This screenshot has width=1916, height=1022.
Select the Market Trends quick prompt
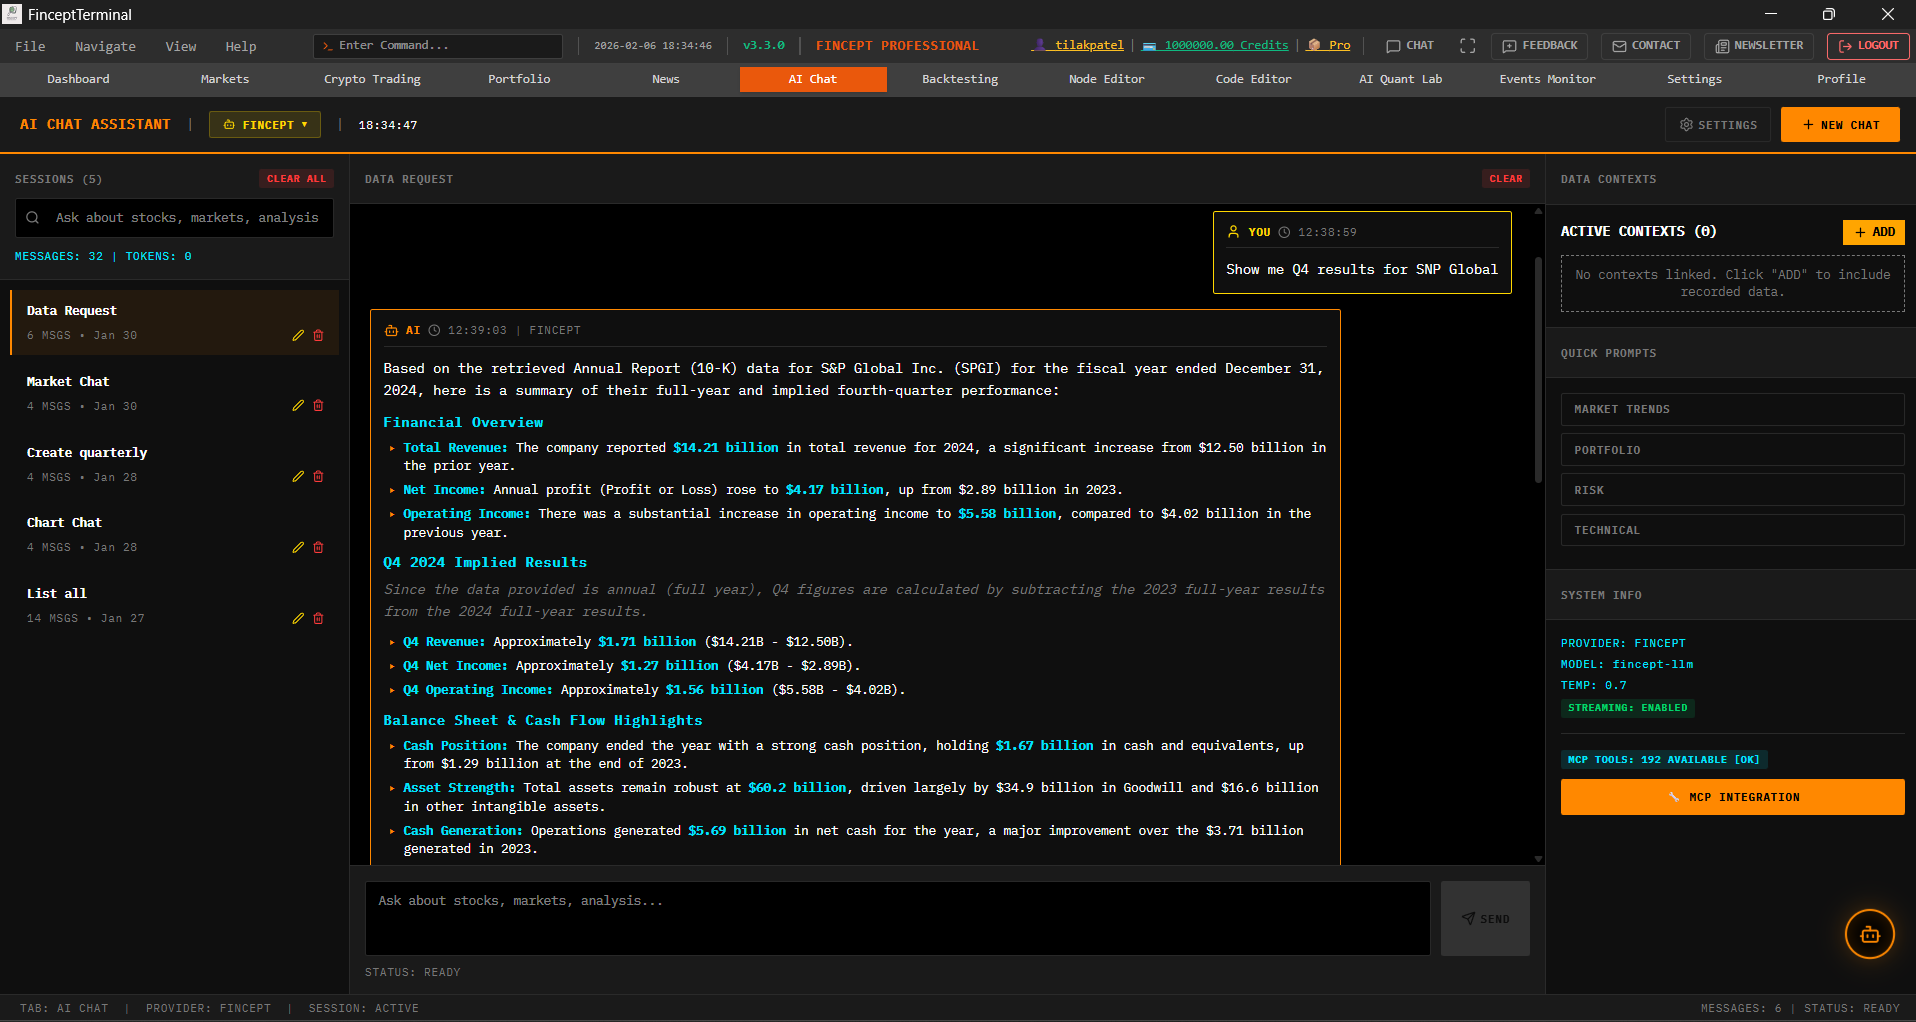(x=1731, y=410)
